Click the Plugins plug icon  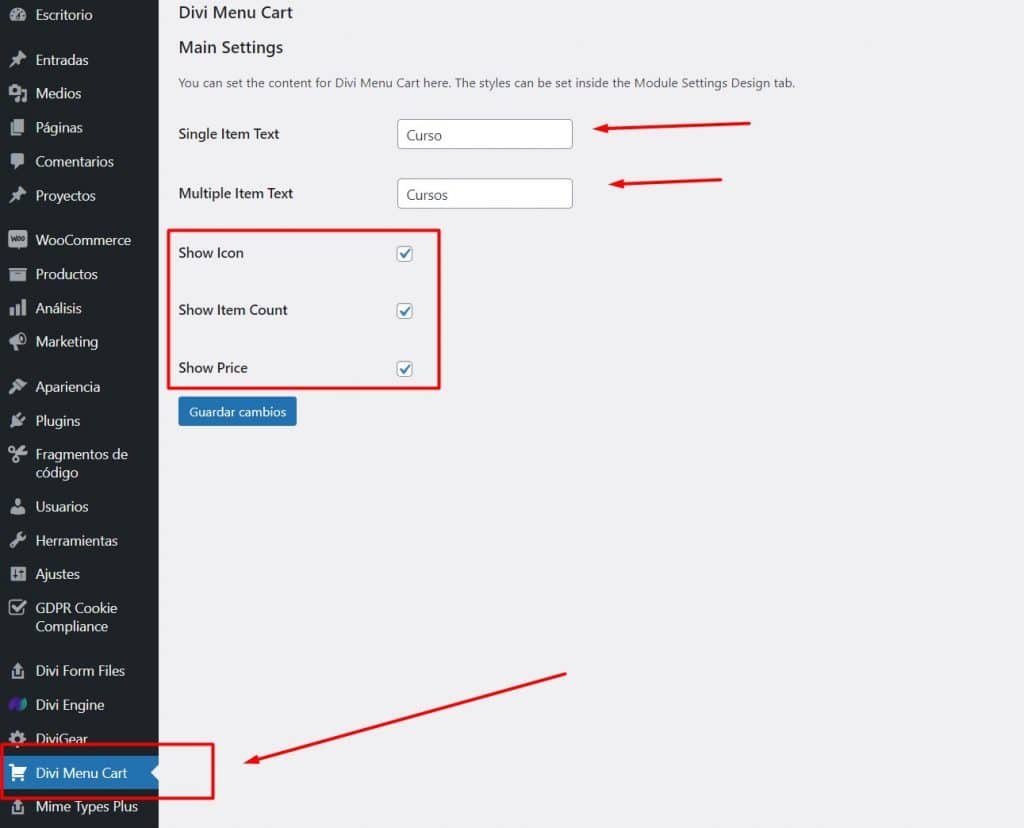pos(18,421)
